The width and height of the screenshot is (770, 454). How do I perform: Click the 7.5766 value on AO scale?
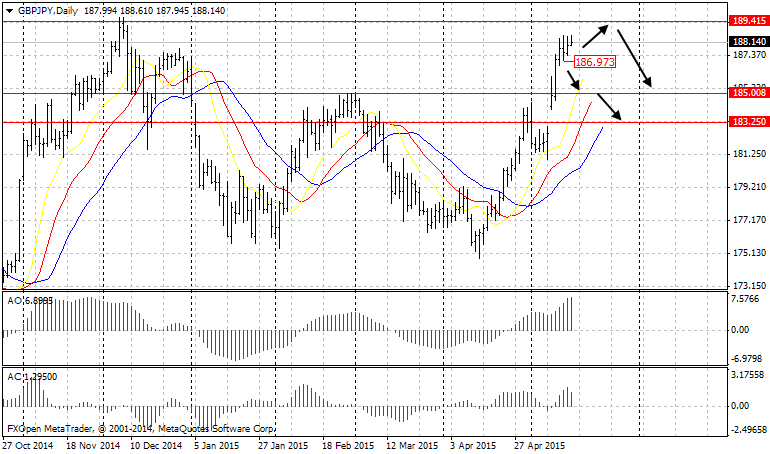coord(748,298)
